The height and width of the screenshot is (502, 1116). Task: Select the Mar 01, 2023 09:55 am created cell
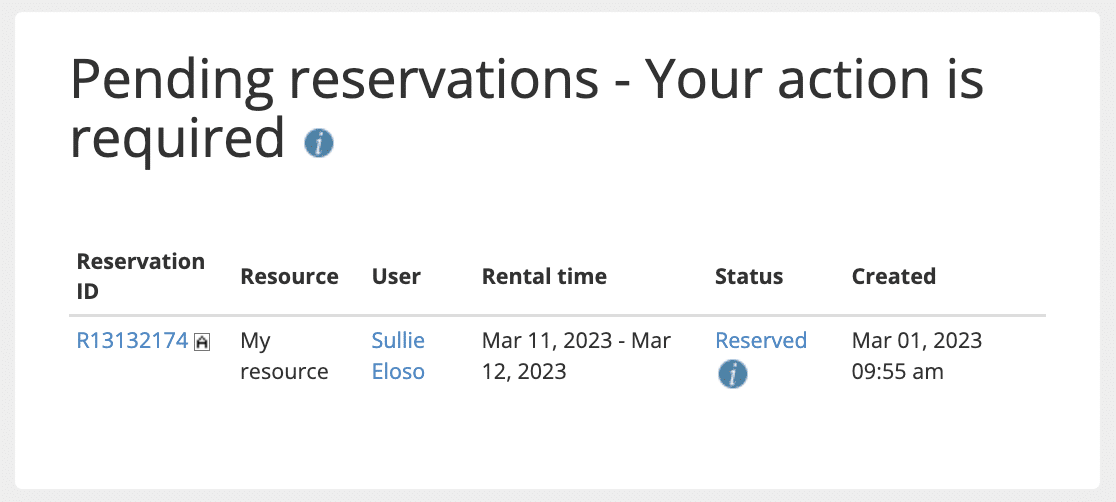click(x=917, y=355)
